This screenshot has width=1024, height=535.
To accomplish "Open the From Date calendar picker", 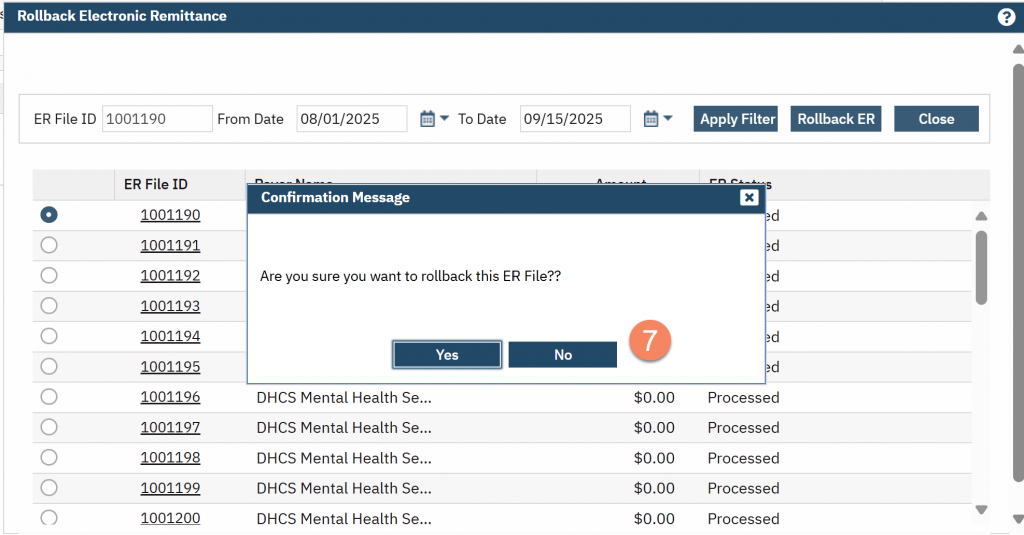I will tap(434, 119).
